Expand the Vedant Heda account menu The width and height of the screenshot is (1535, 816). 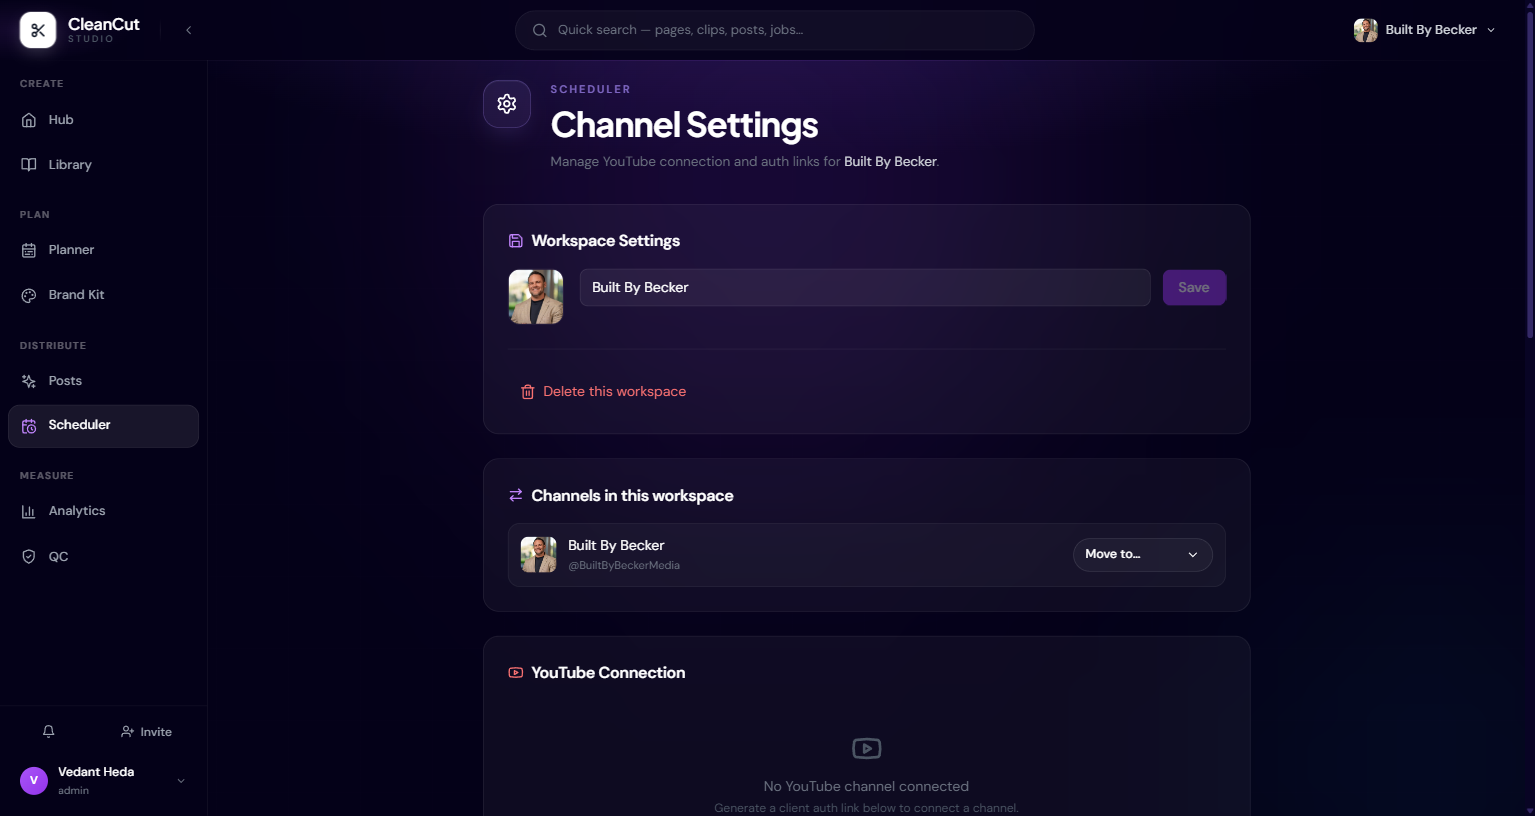click(x=103, y=780)
